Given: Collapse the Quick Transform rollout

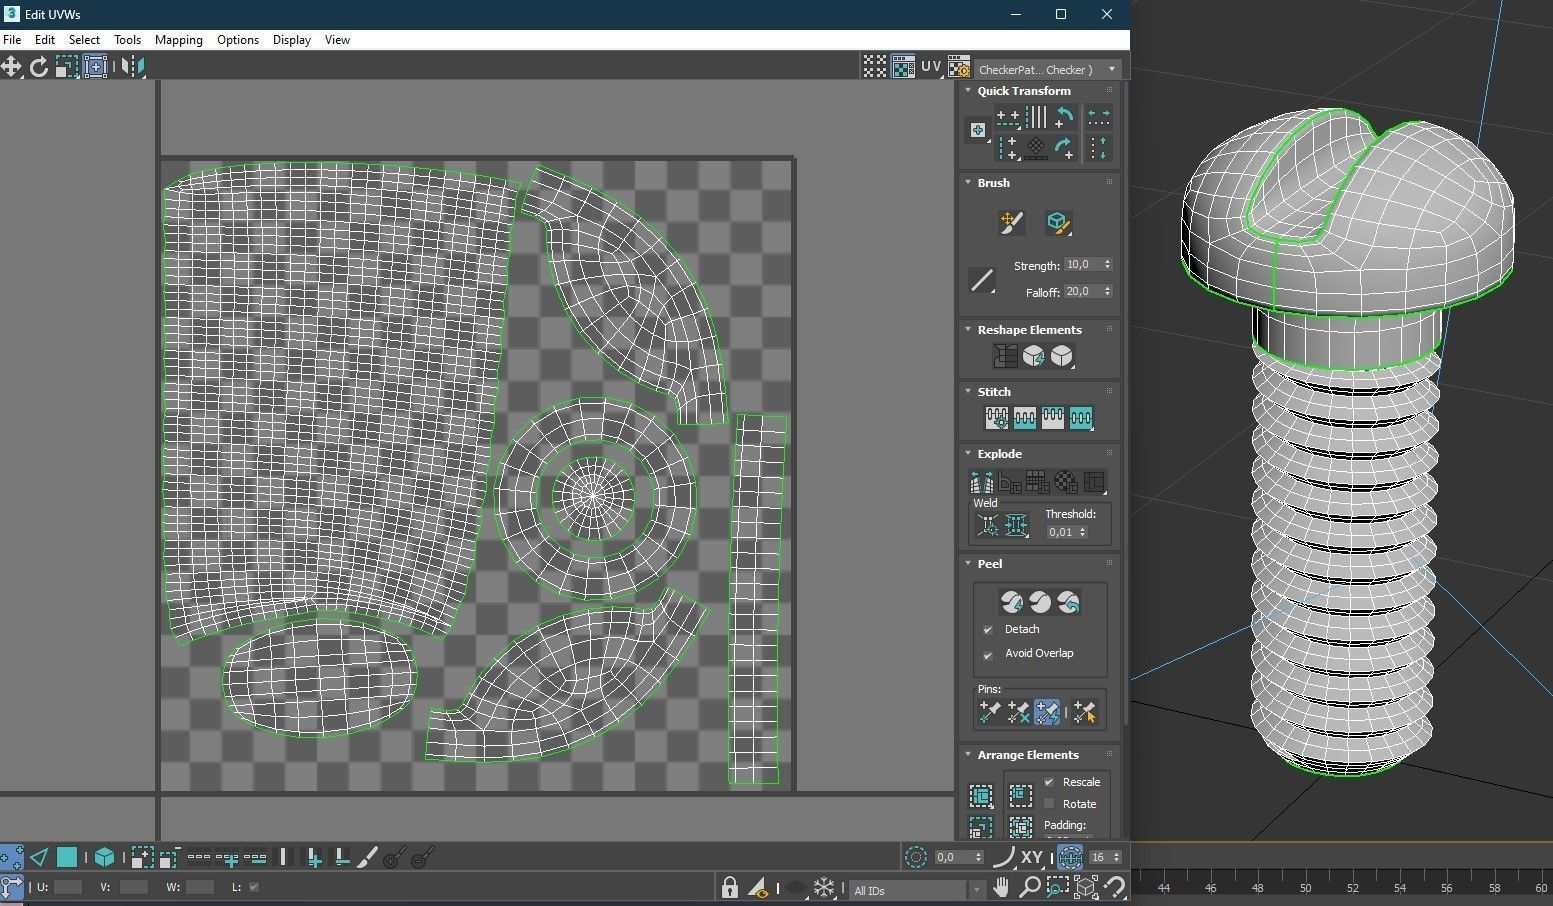Looking at the screenshot, I should (967, 90).
